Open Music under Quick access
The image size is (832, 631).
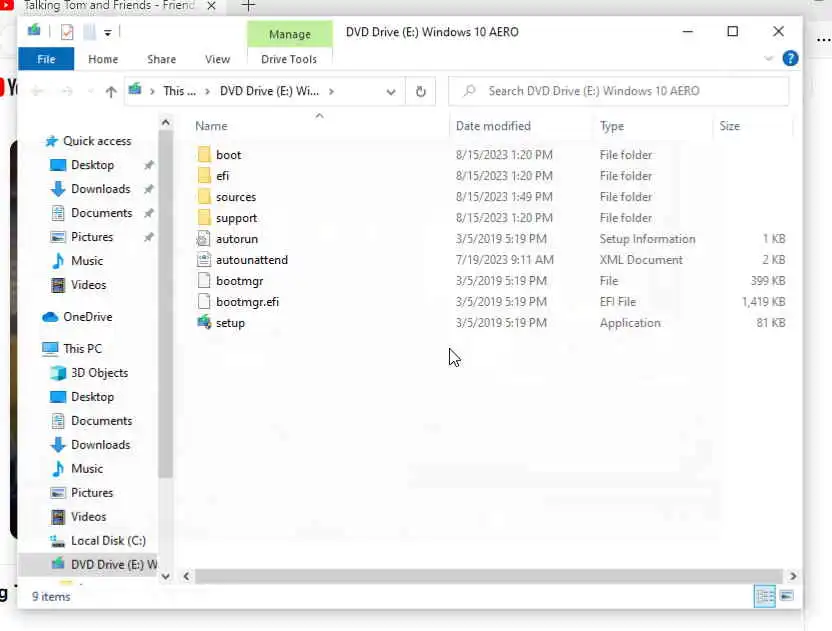pos(87,261)
